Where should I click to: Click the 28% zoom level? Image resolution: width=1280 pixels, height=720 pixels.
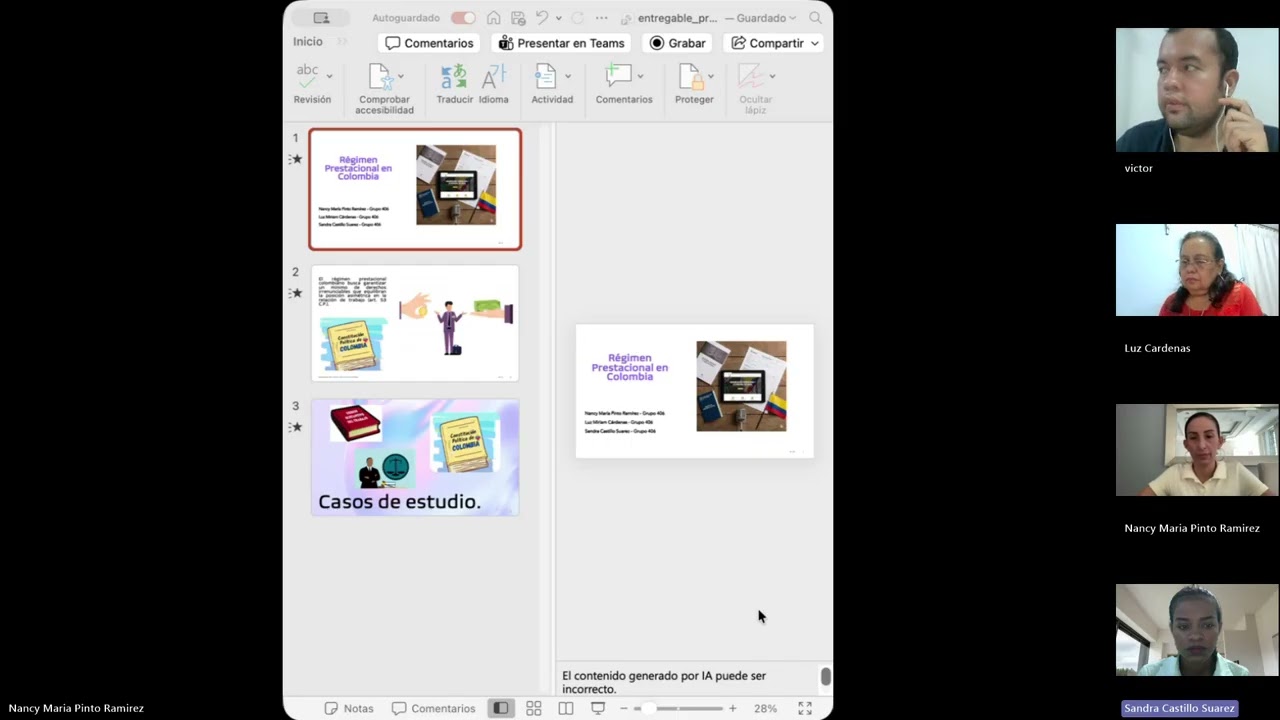765,708
